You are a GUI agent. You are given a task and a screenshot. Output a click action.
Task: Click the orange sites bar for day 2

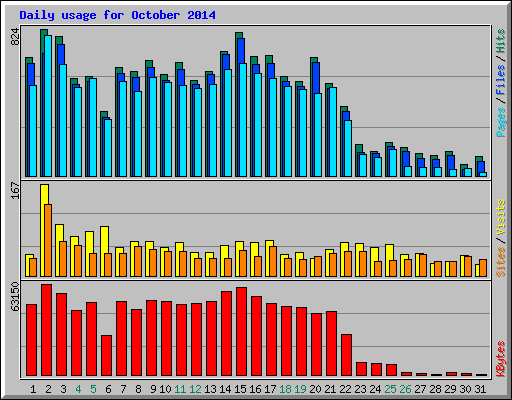[48, 240]
